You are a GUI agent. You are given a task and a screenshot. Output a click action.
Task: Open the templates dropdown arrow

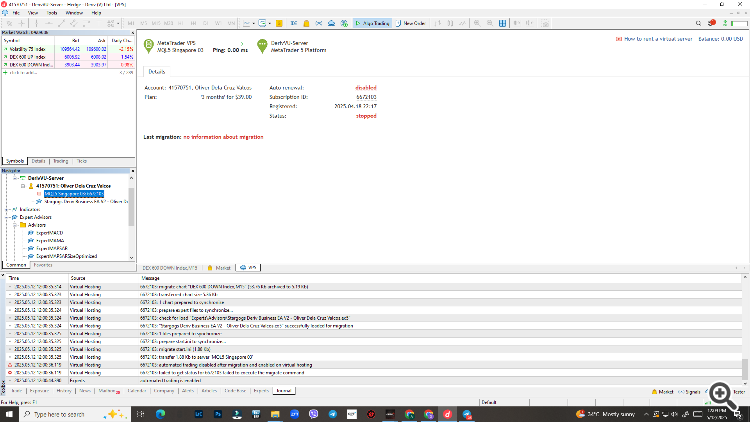pyautogui.click(x=269, y=23)
